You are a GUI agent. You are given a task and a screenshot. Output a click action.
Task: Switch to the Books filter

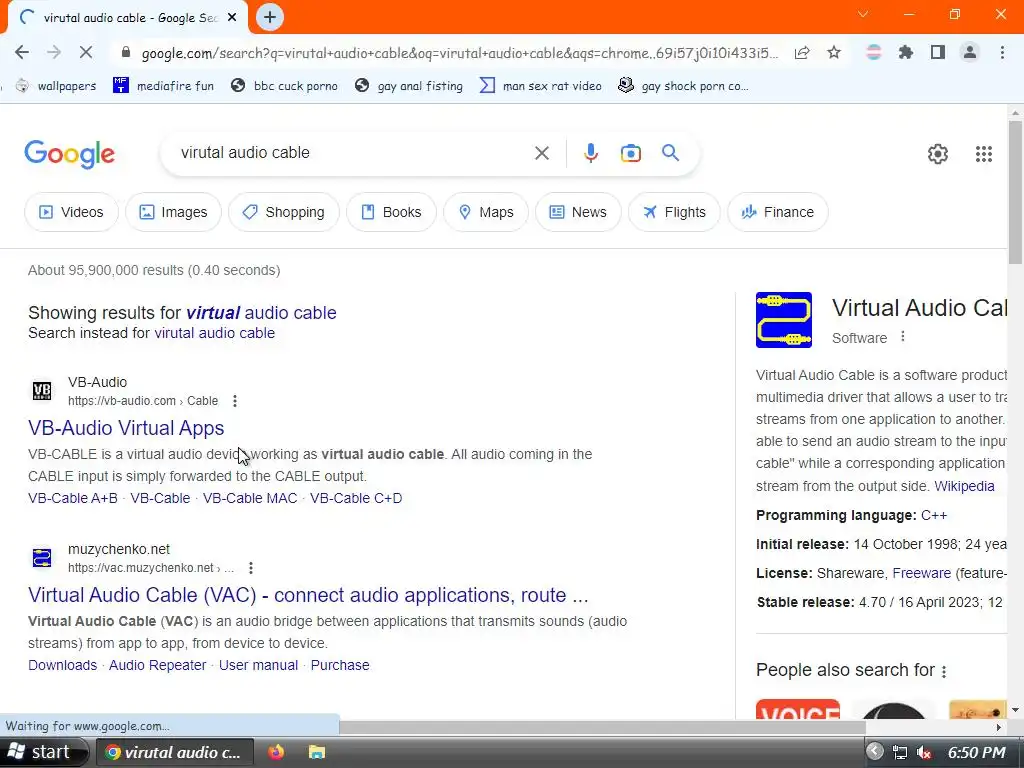391,212
